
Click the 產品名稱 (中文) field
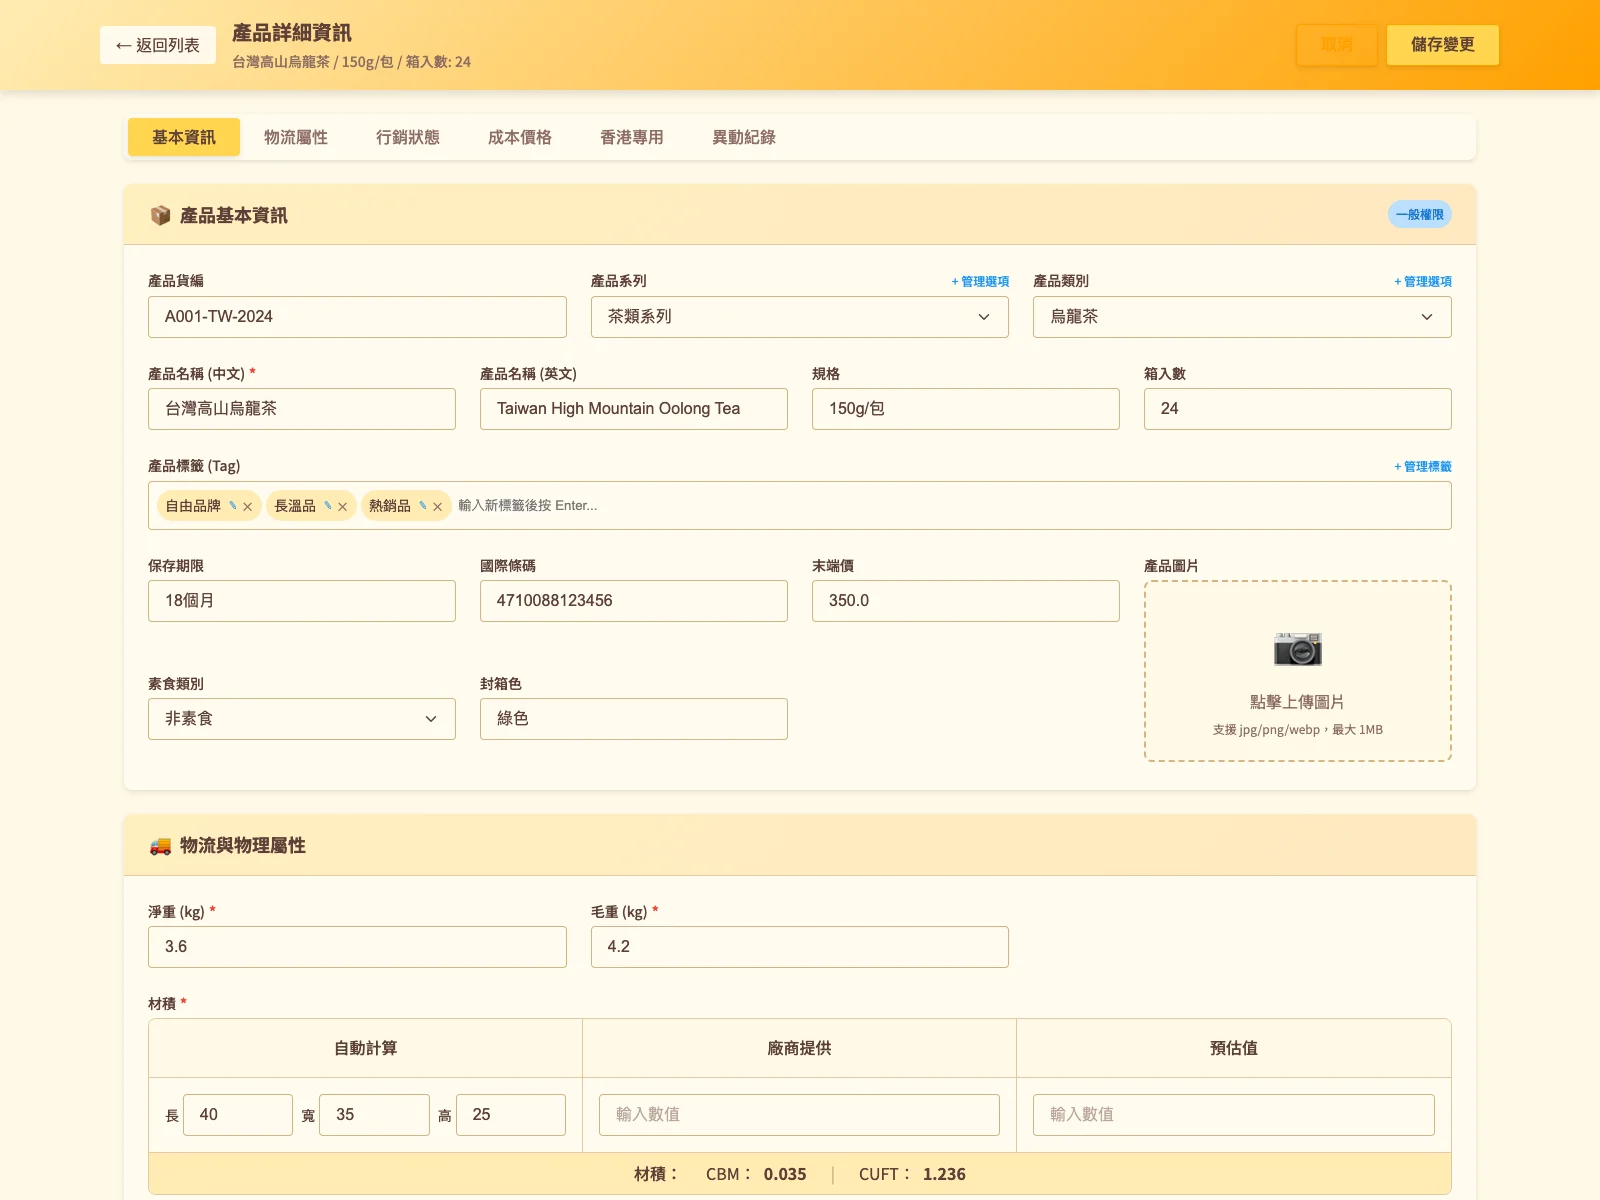tap(302, 409)
